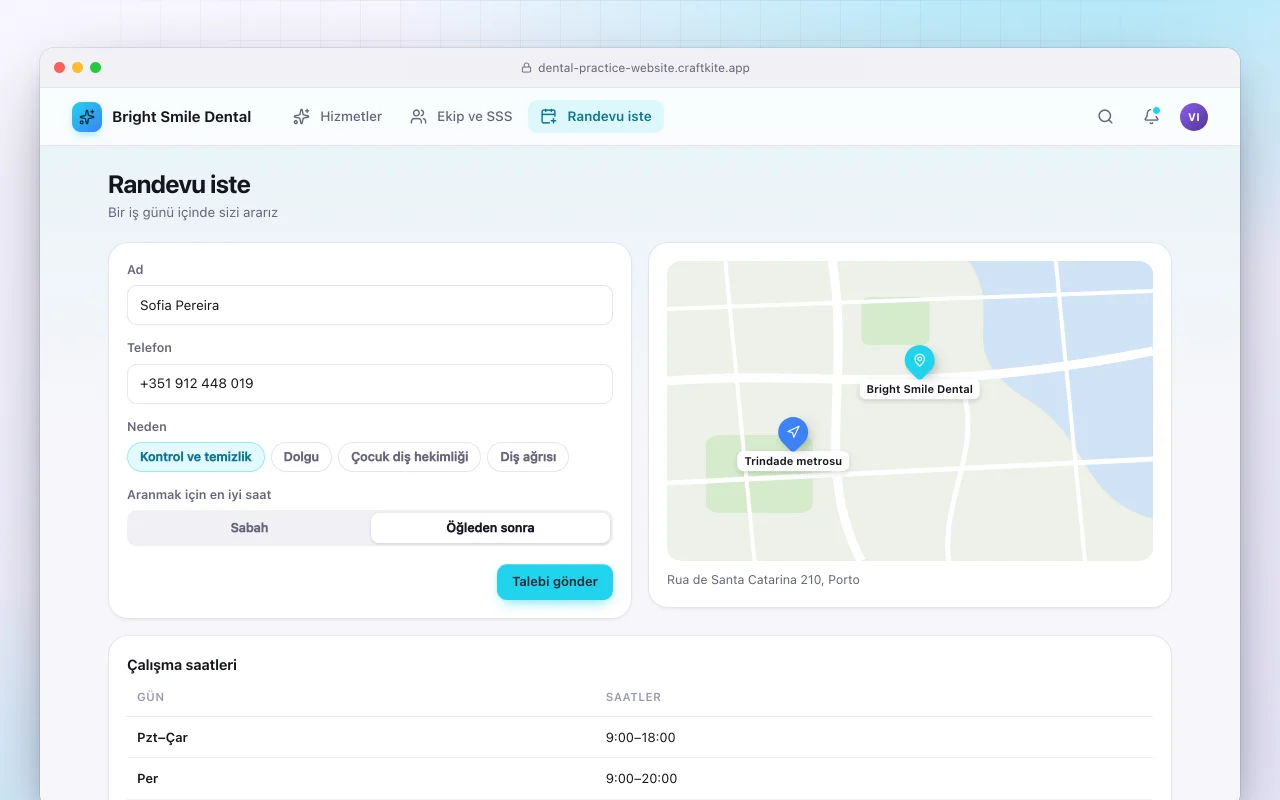Click the map thumbnail area

[910, 411]
